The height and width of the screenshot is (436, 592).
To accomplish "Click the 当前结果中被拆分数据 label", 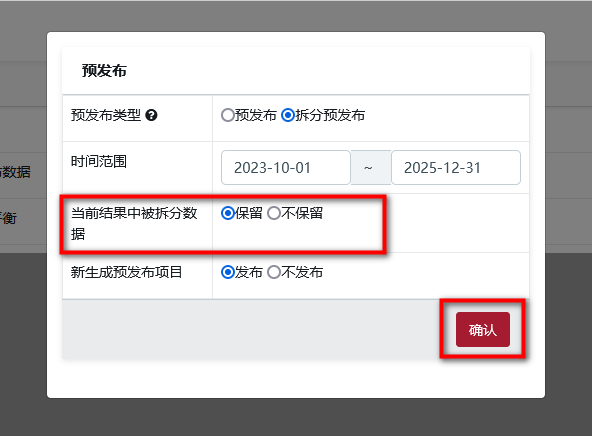I will coord(134,223).
